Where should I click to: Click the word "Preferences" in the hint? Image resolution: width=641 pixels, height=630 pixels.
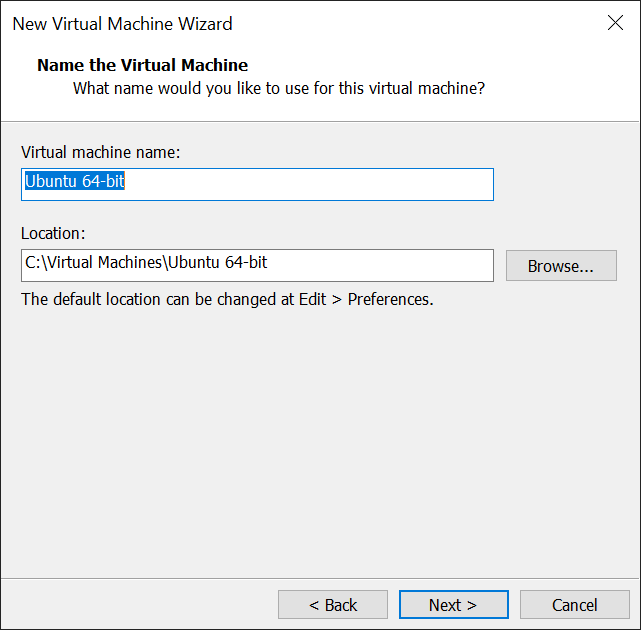click(x=390, y=299)
